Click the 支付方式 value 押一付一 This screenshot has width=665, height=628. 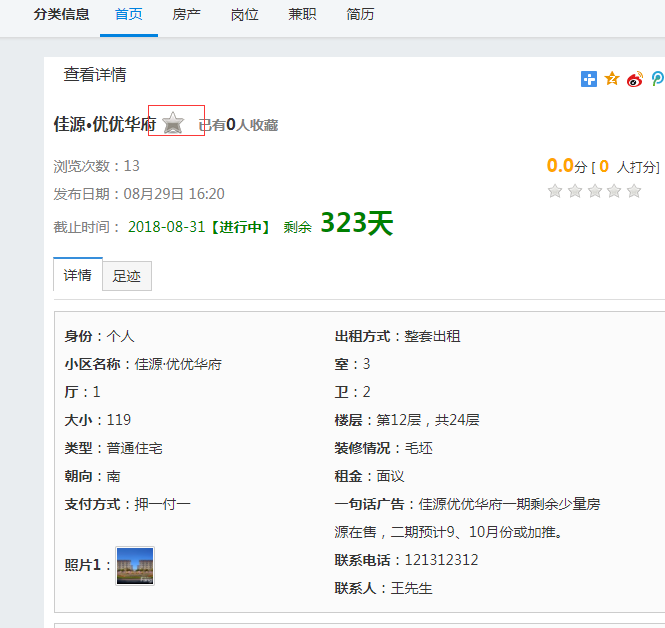163,504
